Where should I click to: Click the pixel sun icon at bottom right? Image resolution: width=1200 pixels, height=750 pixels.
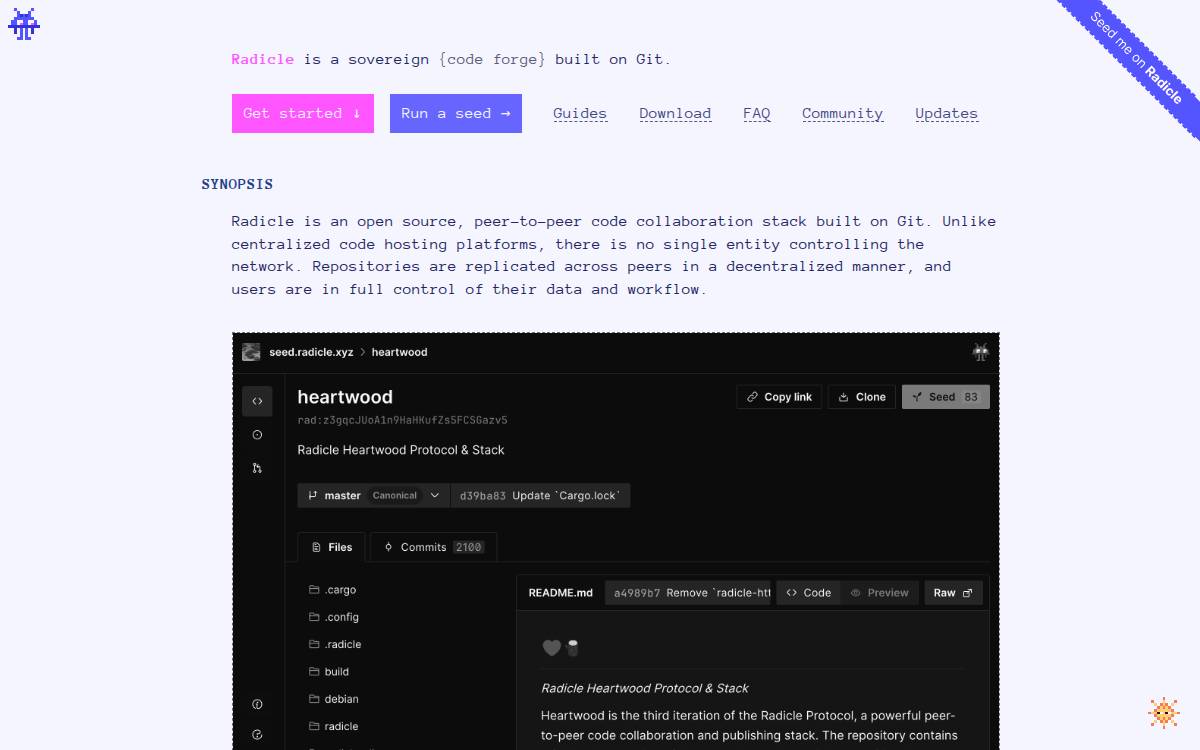pyautogui.click(x=1164, y=713)
